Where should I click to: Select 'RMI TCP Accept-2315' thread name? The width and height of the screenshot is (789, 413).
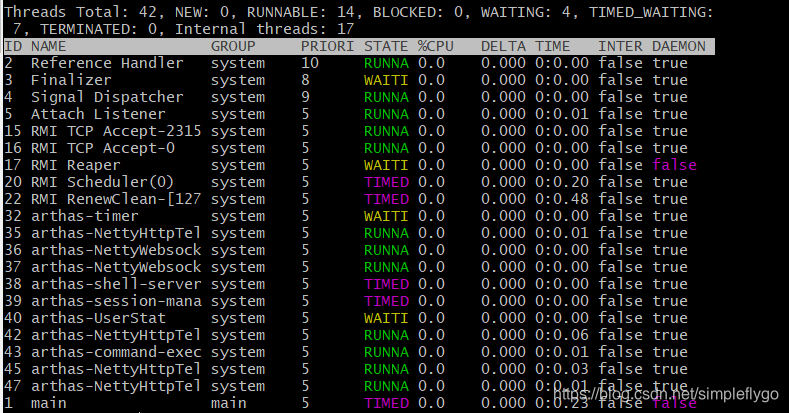[x=116, y=131]
